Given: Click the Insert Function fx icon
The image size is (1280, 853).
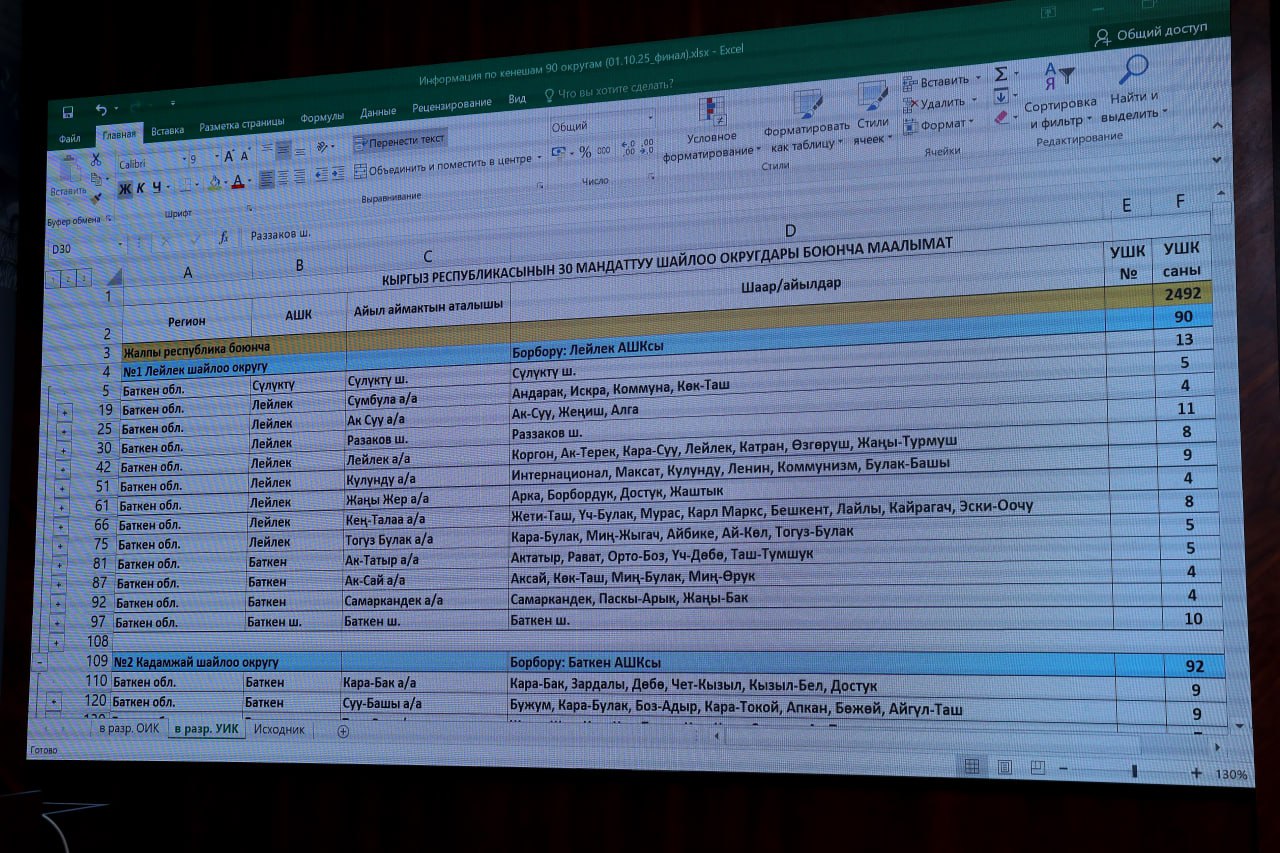Looking at the screenshot, I should [224, 238].
